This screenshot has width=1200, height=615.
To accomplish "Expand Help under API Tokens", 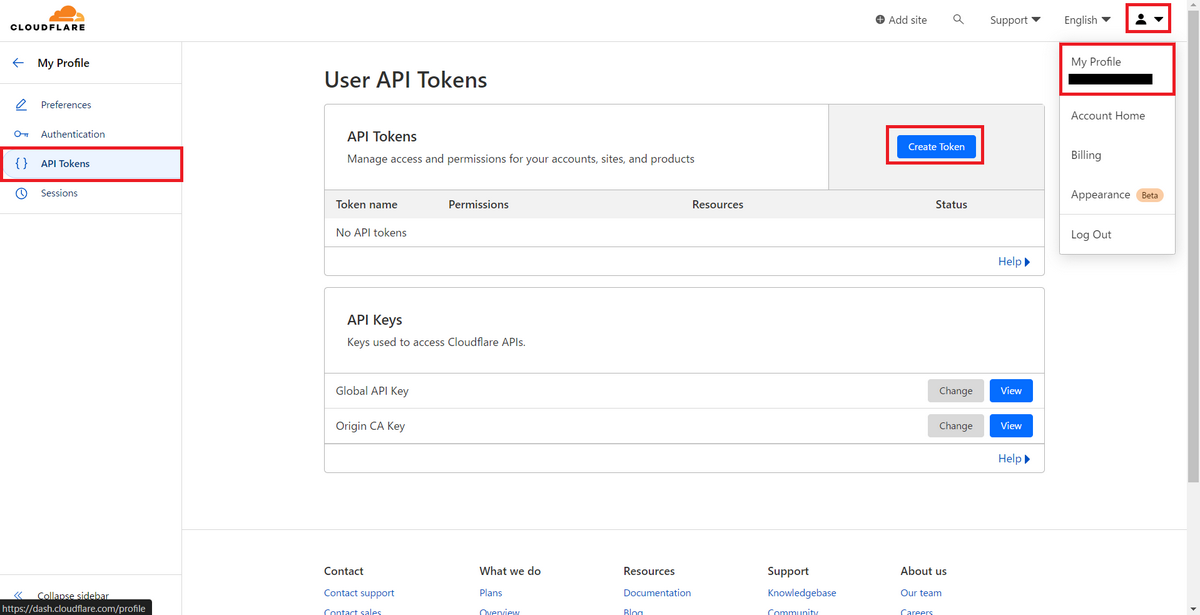I will (x=1014, y=261).
